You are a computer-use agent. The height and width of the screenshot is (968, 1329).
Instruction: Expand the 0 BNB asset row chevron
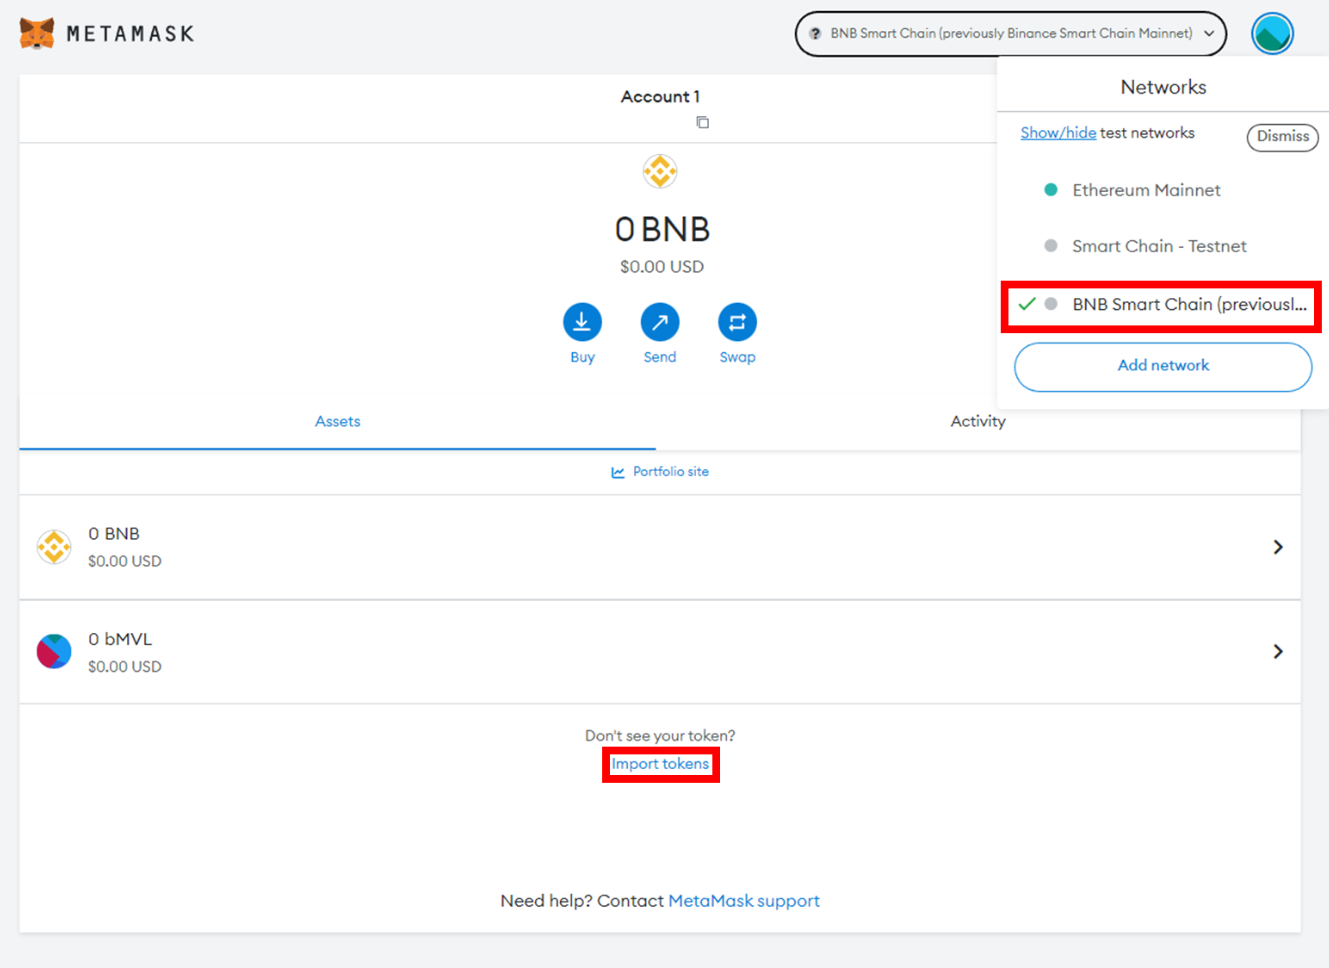coord(1277,547)
